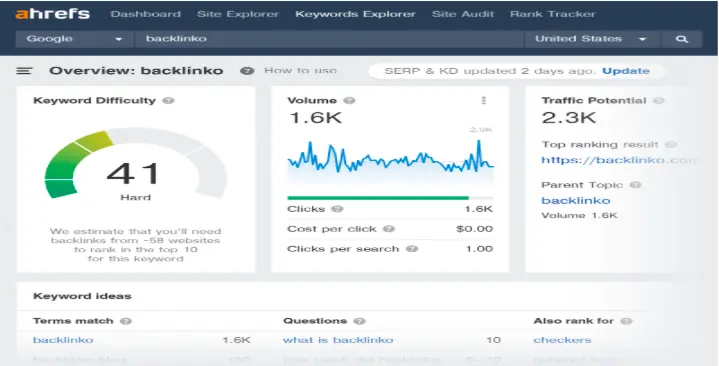Click the 2.3K Traffic Potential value

[x=569, y=118]
